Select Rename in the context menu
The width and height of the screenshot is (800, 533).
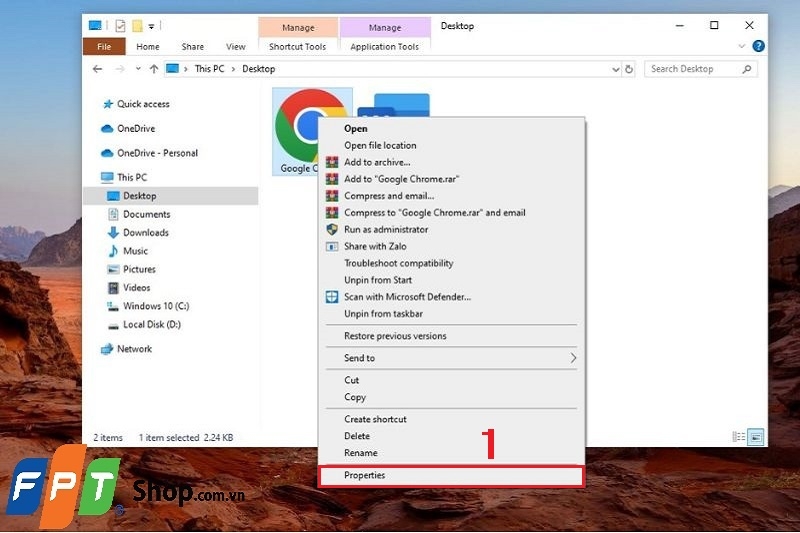click(451, 453)
